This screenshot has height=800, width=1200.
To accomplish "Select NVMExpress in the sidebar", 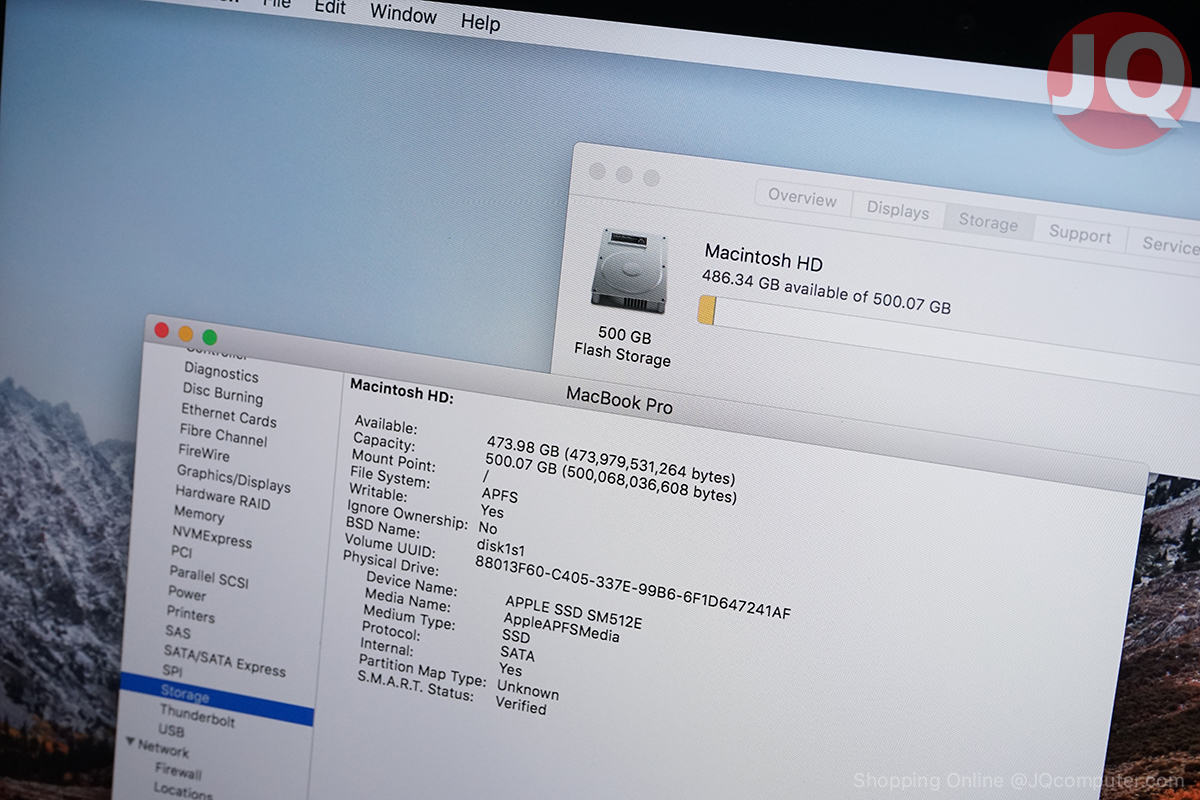I will click(x=212, y=537).
